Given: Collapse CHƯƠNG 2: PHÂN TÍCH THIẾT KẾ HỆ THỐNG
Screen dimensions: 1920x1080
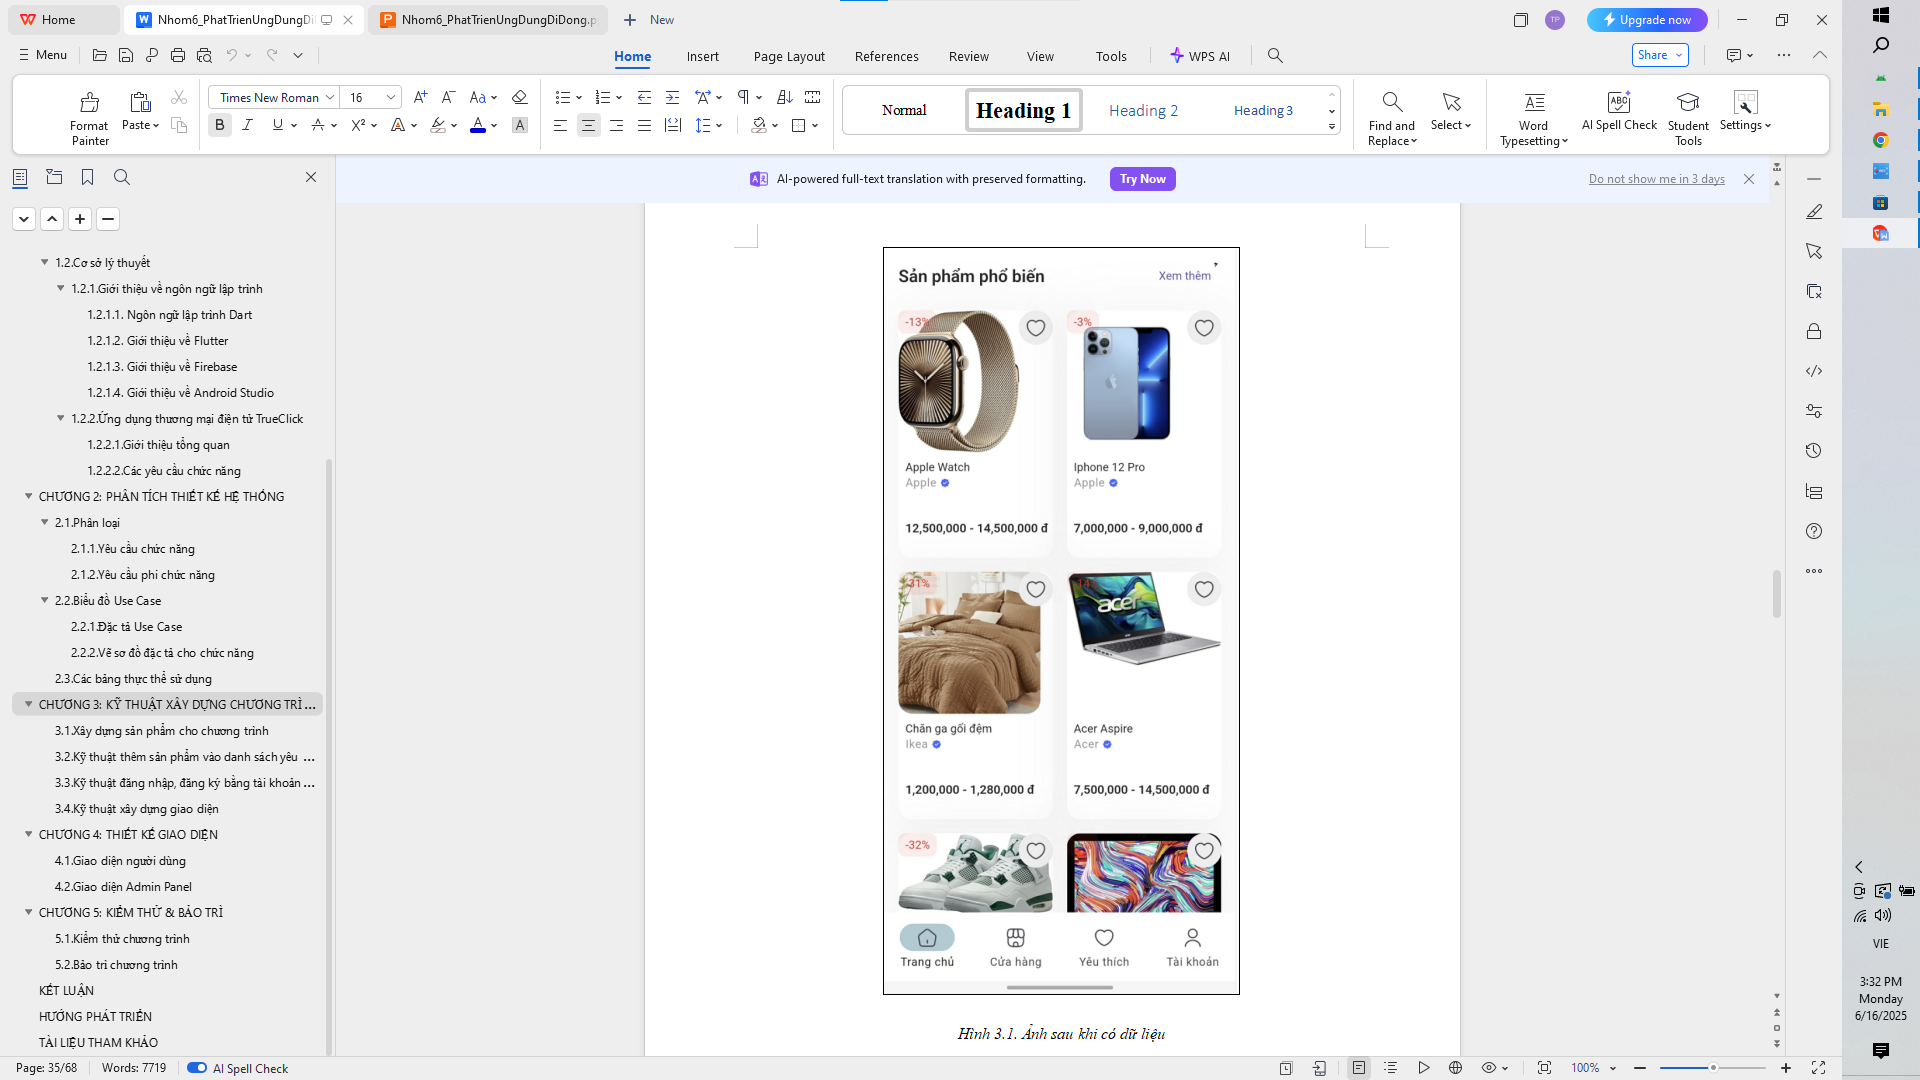Looking at the screenshot, I should [28, 496].
